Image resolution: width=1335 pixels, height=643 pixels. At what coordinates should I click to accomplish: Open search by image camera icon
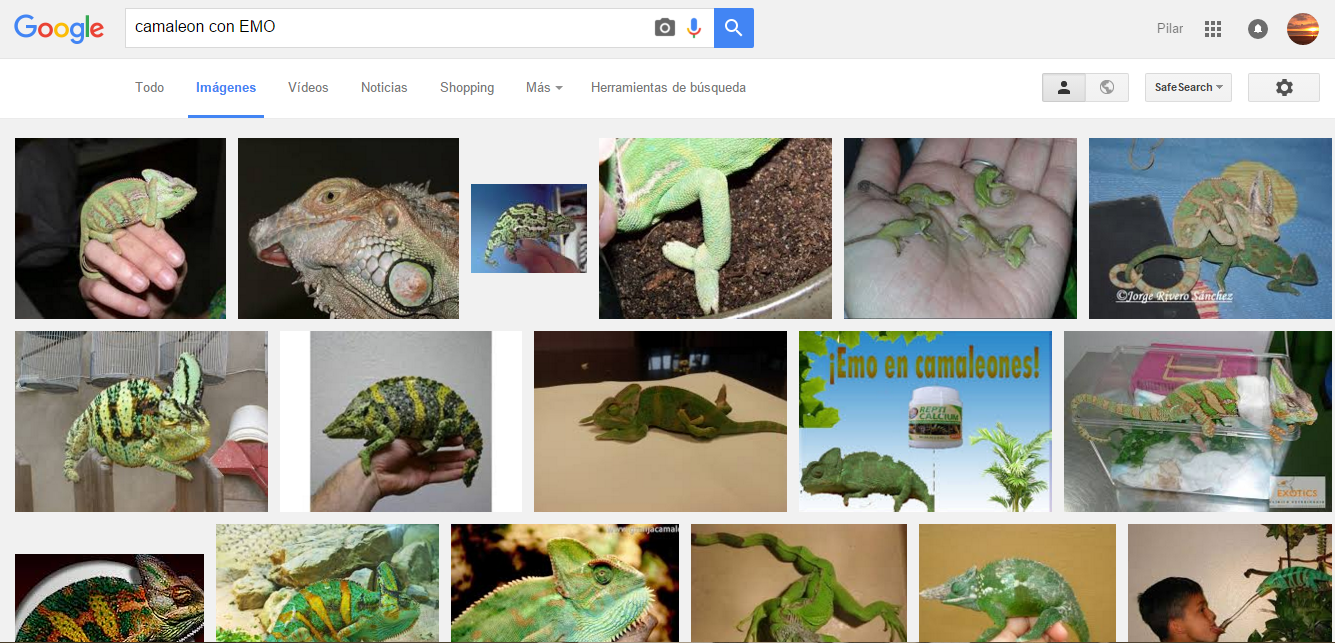[x=665, y=28]
